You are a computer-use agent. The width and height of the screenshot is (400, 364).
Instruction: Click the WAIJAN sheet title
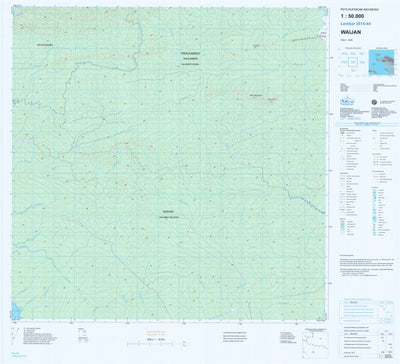[x=351, y=32]
